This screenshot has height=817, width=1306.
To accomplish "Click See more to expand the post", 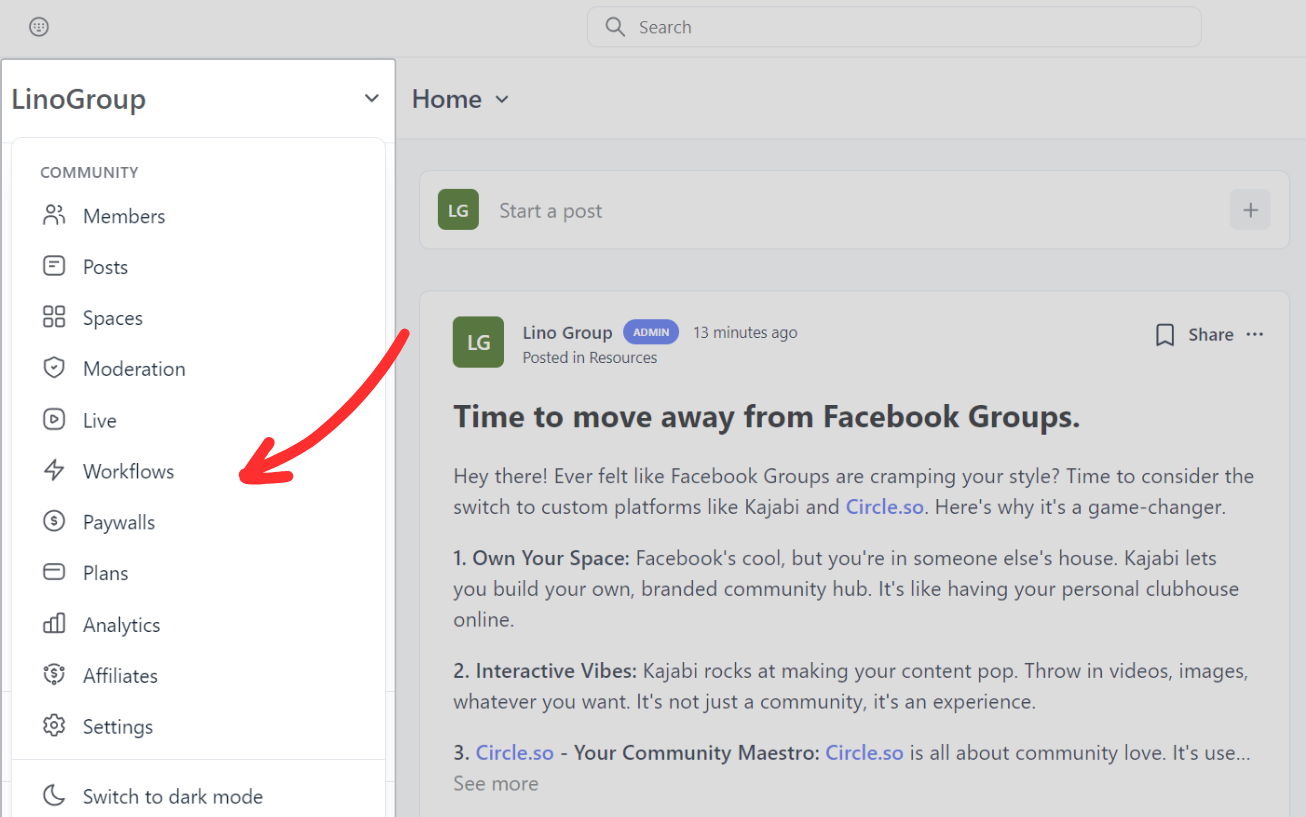I will tap(495, 783).
